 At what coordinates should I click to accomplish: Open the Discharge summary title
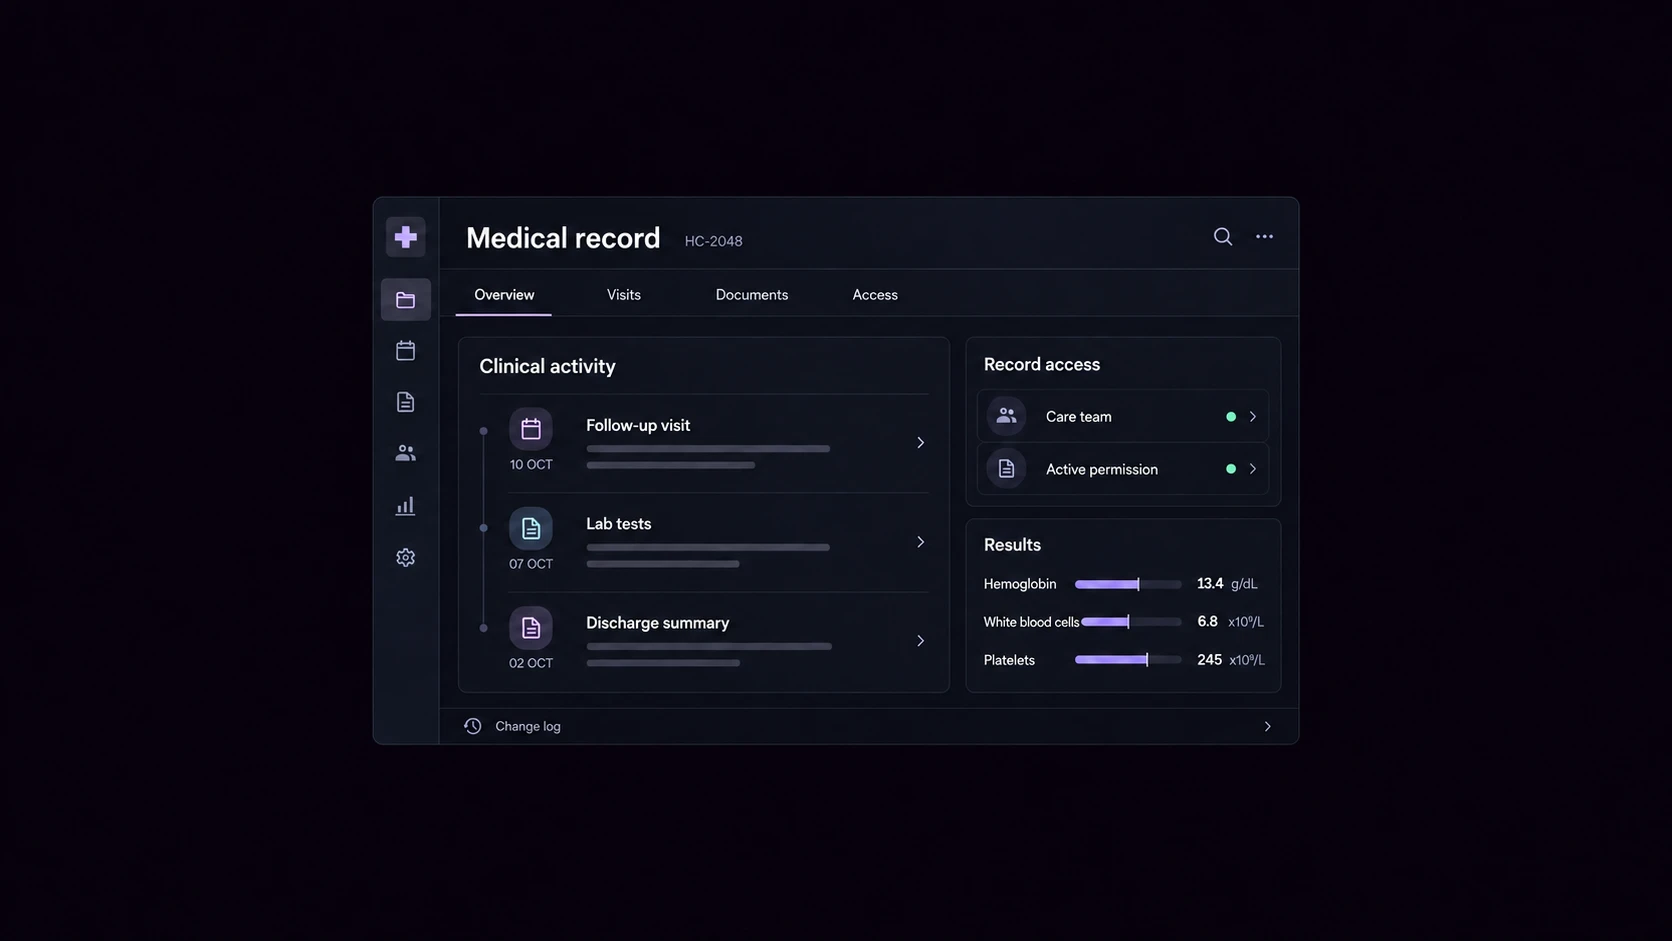658,623
